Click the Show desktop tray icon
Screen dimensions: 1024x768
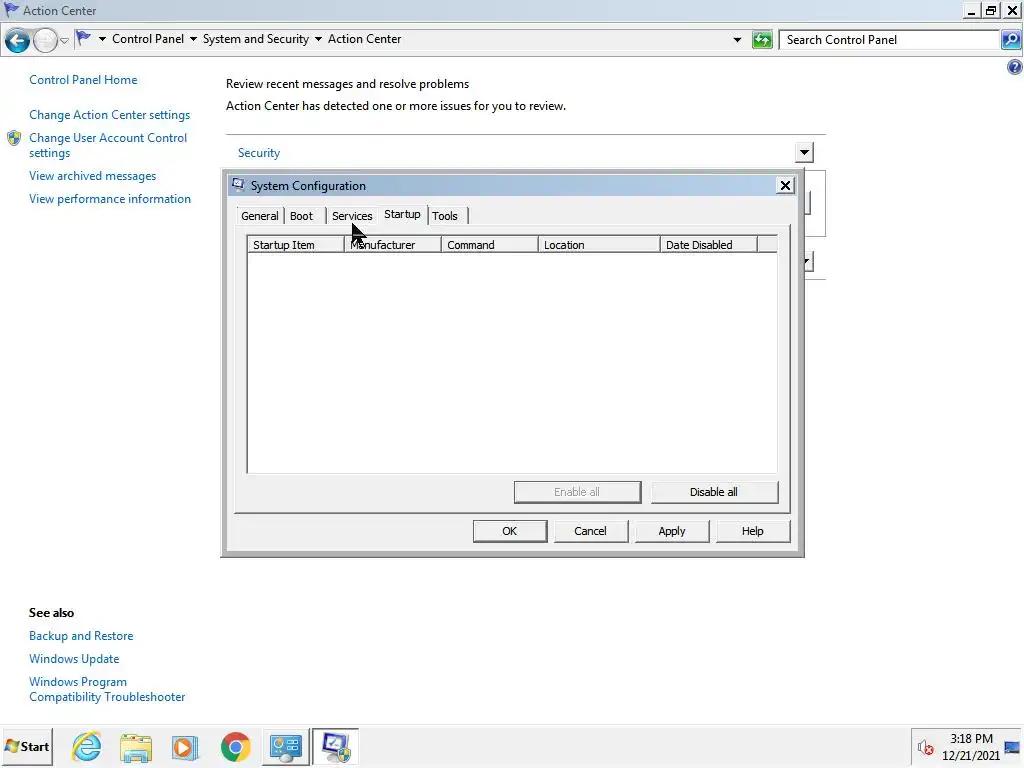click(1013, 746)
